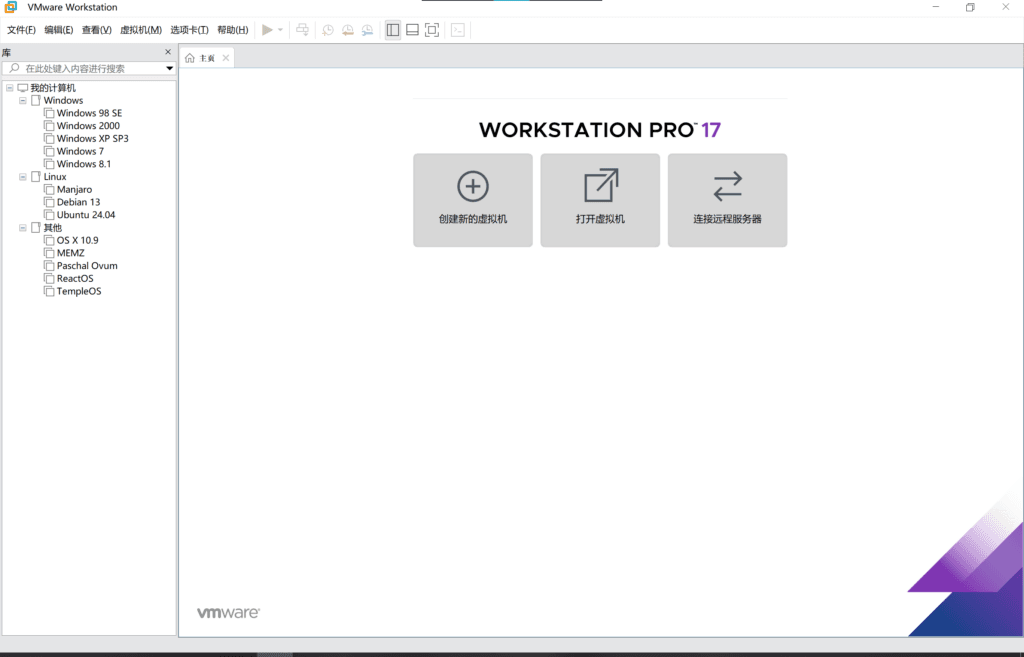
Task: Click the computer icon beside 我的计算机
Action: [23, 88]
